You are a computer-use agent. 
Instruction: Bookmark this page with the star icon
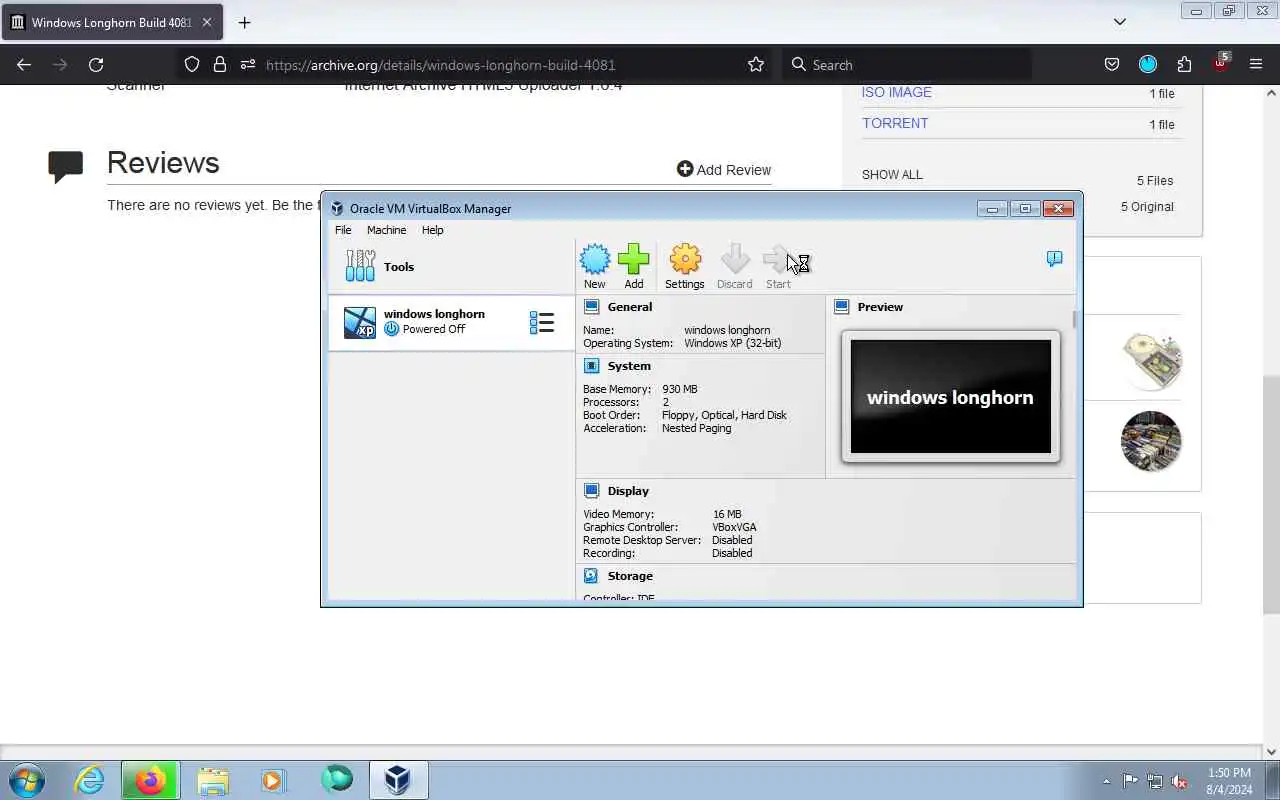tap(756, 64)
